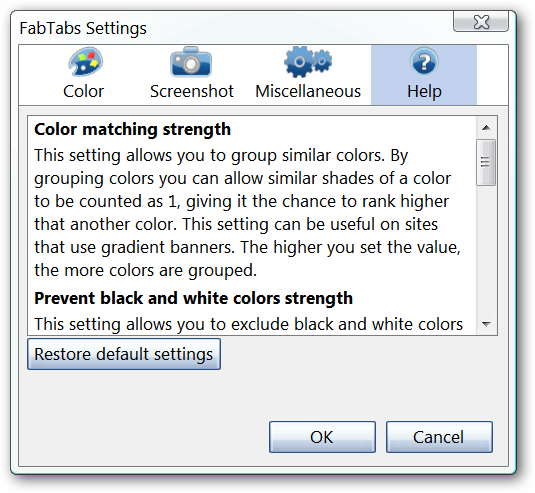535x493 pixels.
Task: Confirm settings with the OK button
Action: click(322, 437)
